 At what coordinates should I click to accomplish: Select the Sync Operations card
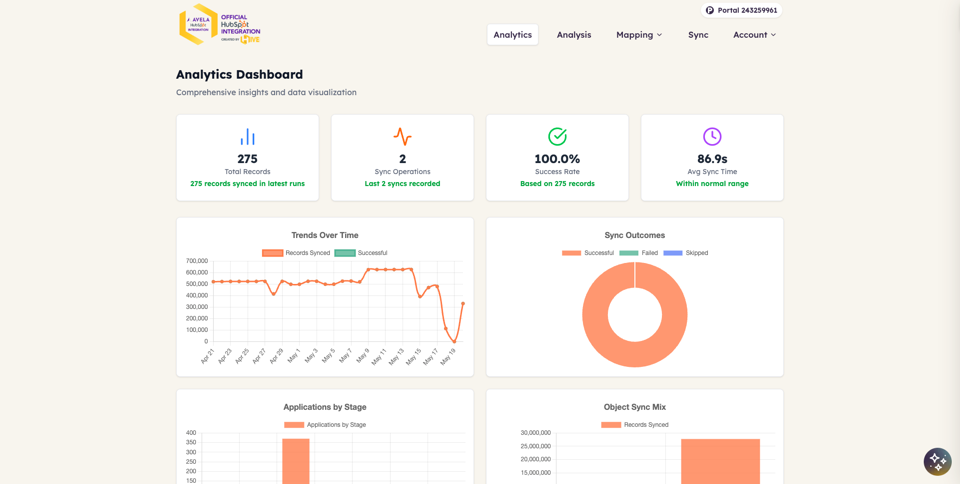pos(402,157)
